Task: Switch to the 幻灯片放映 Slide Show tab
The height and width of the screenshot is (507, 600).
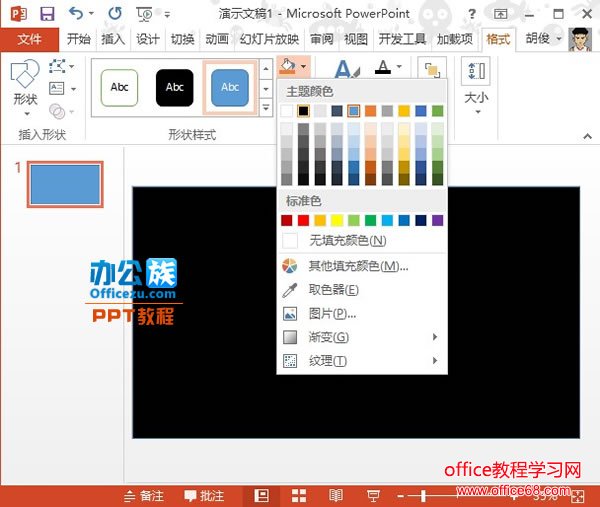Action: (269, 39)
